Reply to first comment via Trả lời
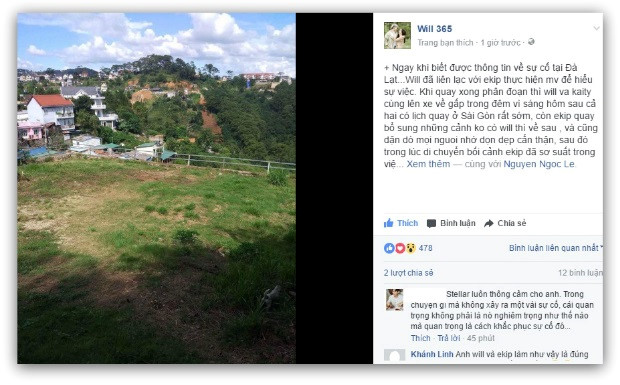This screenshot has width=620, height=385. pyautogui.click(x=449, y=338)
